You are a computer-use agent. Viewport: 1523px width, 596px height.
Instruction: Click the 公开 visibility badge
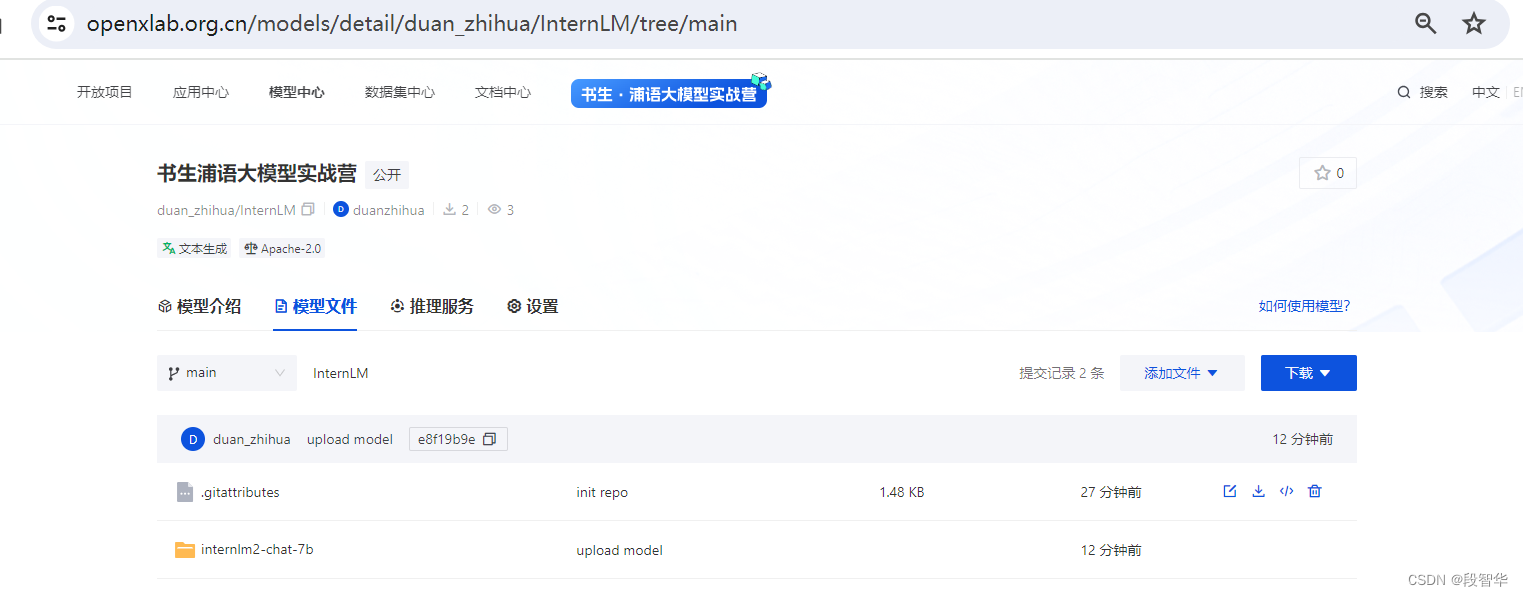[387, 174]
